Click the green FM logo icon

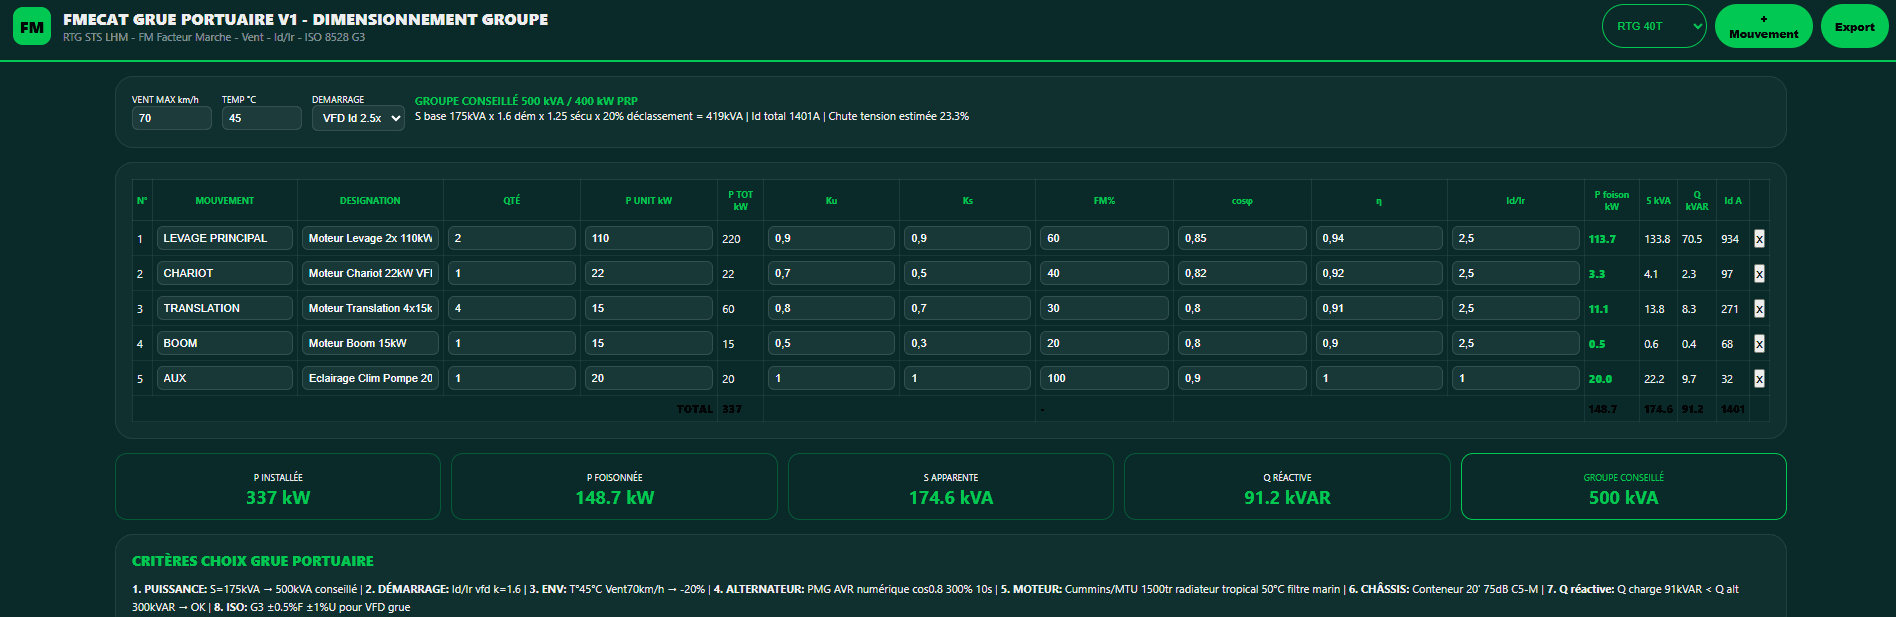(32, 27)
